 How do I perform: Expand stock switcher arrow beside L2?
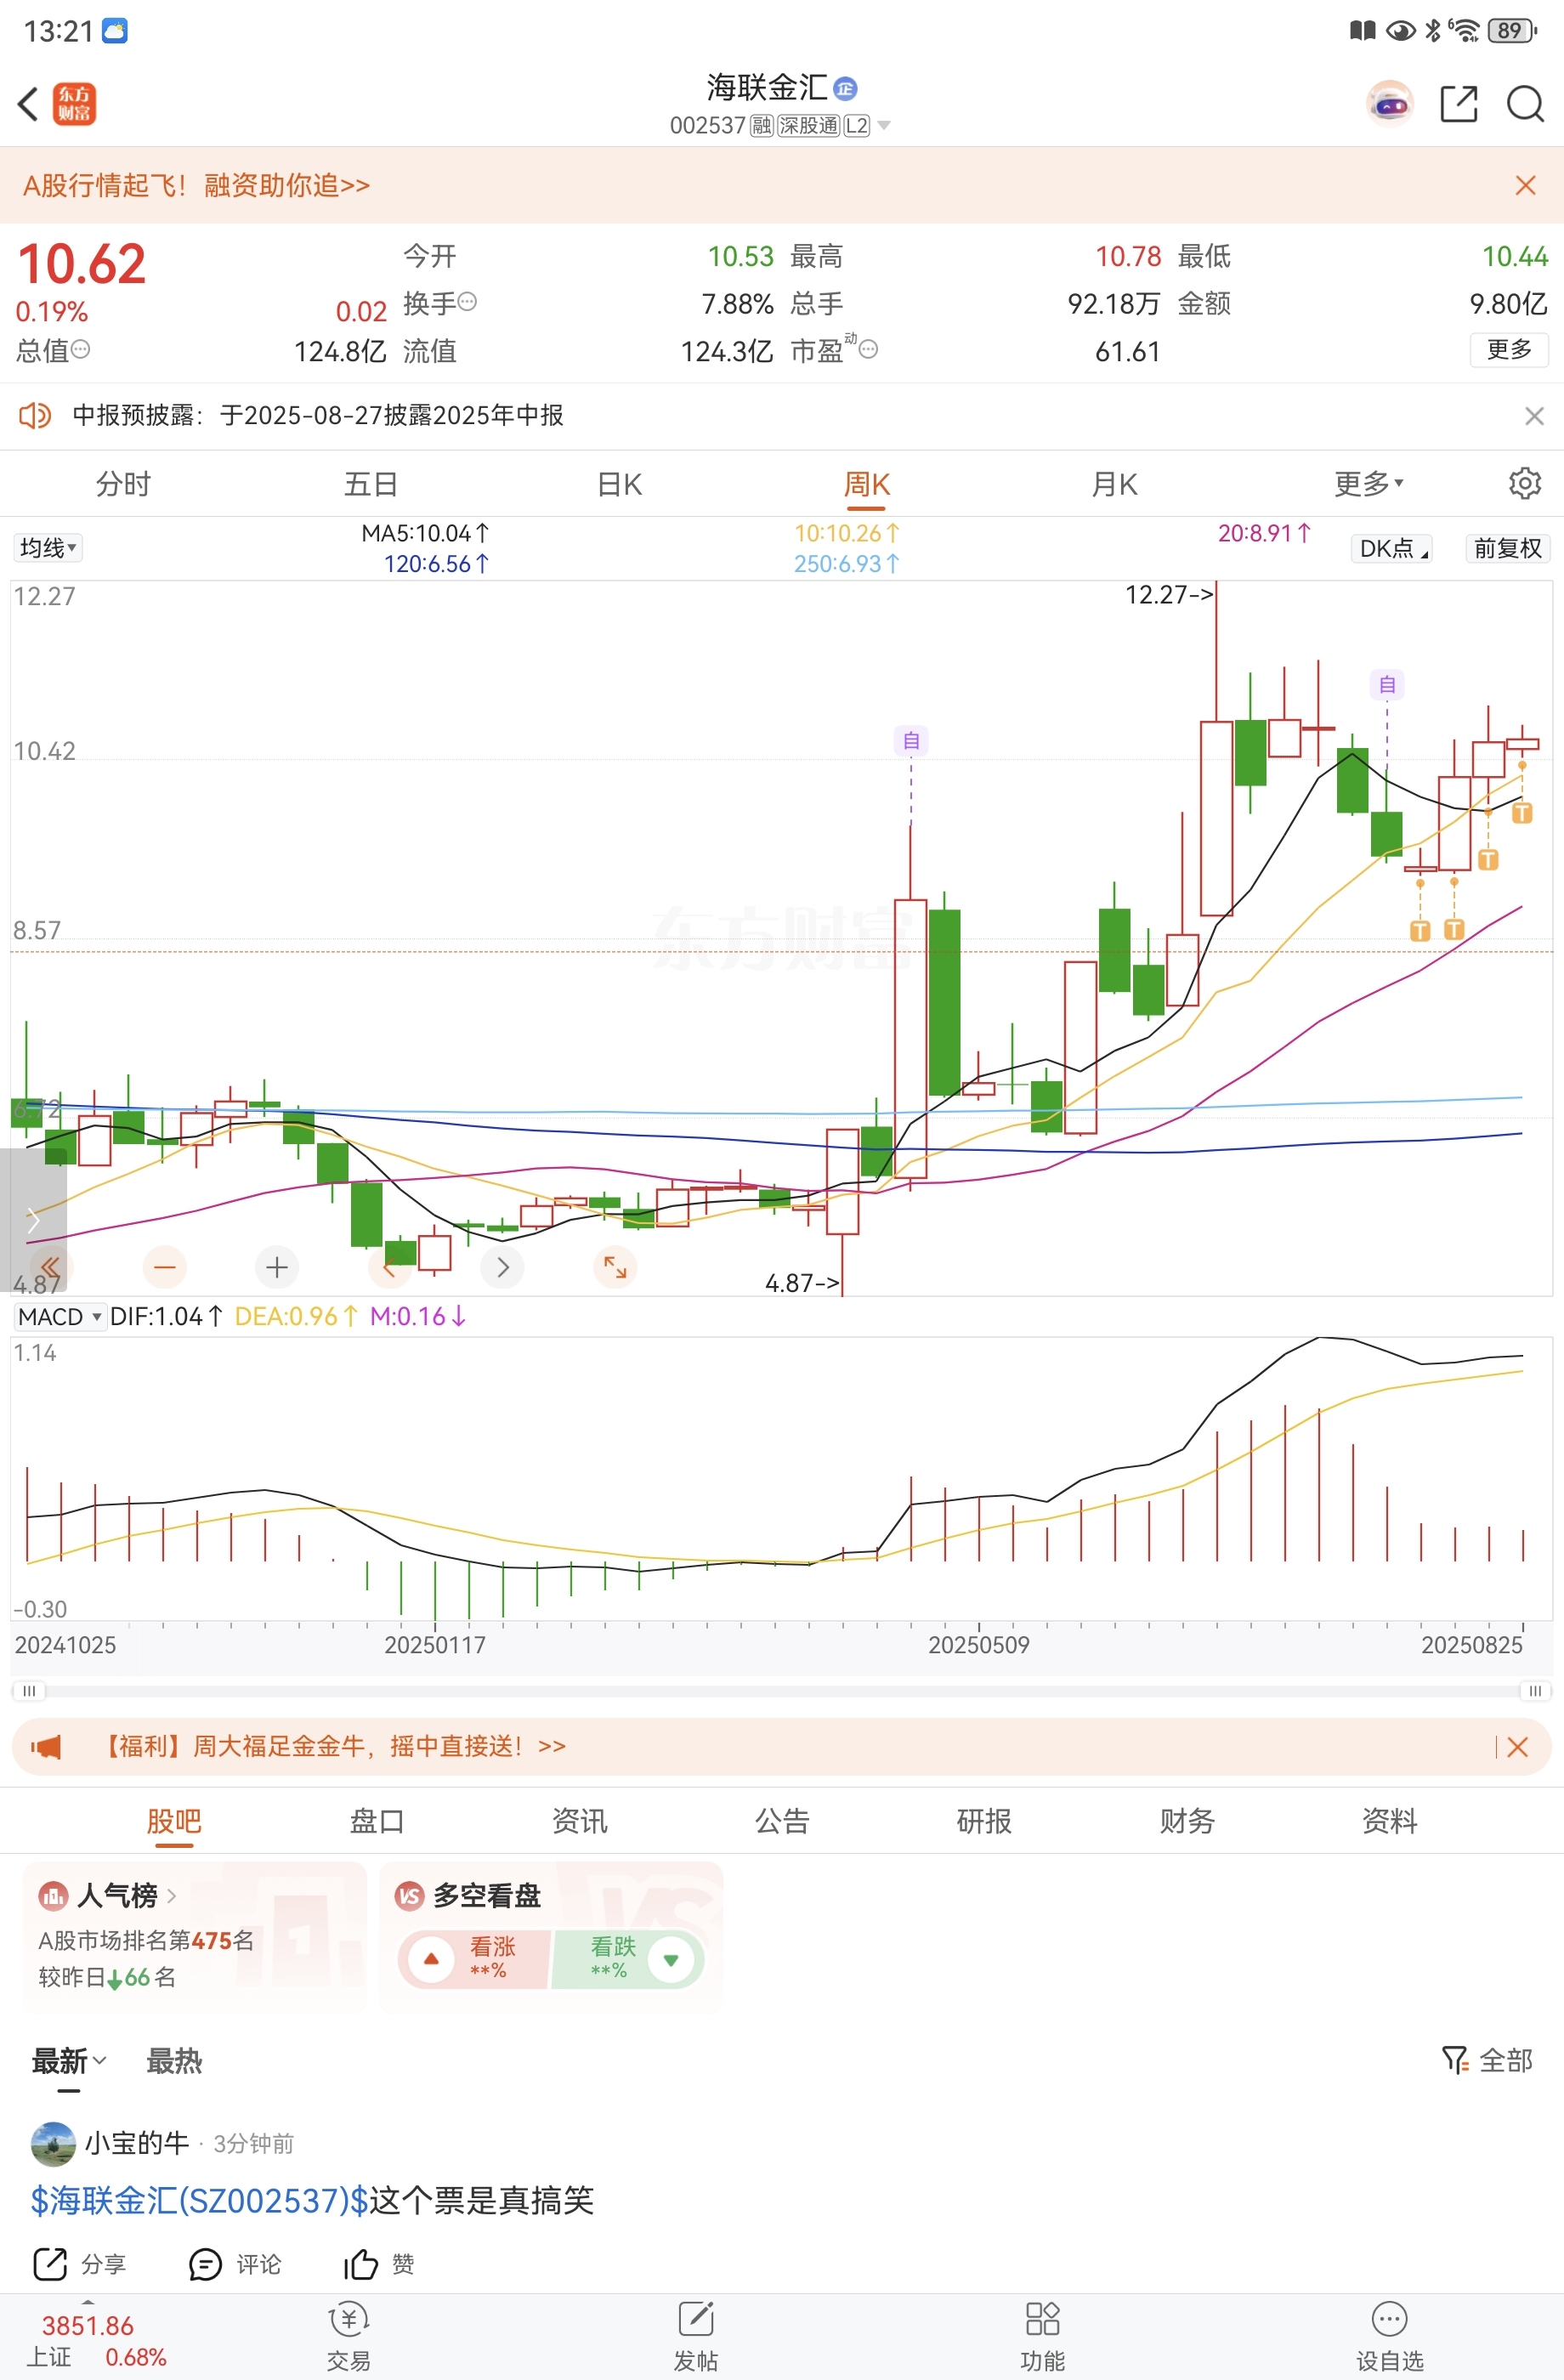click(884, 126)
